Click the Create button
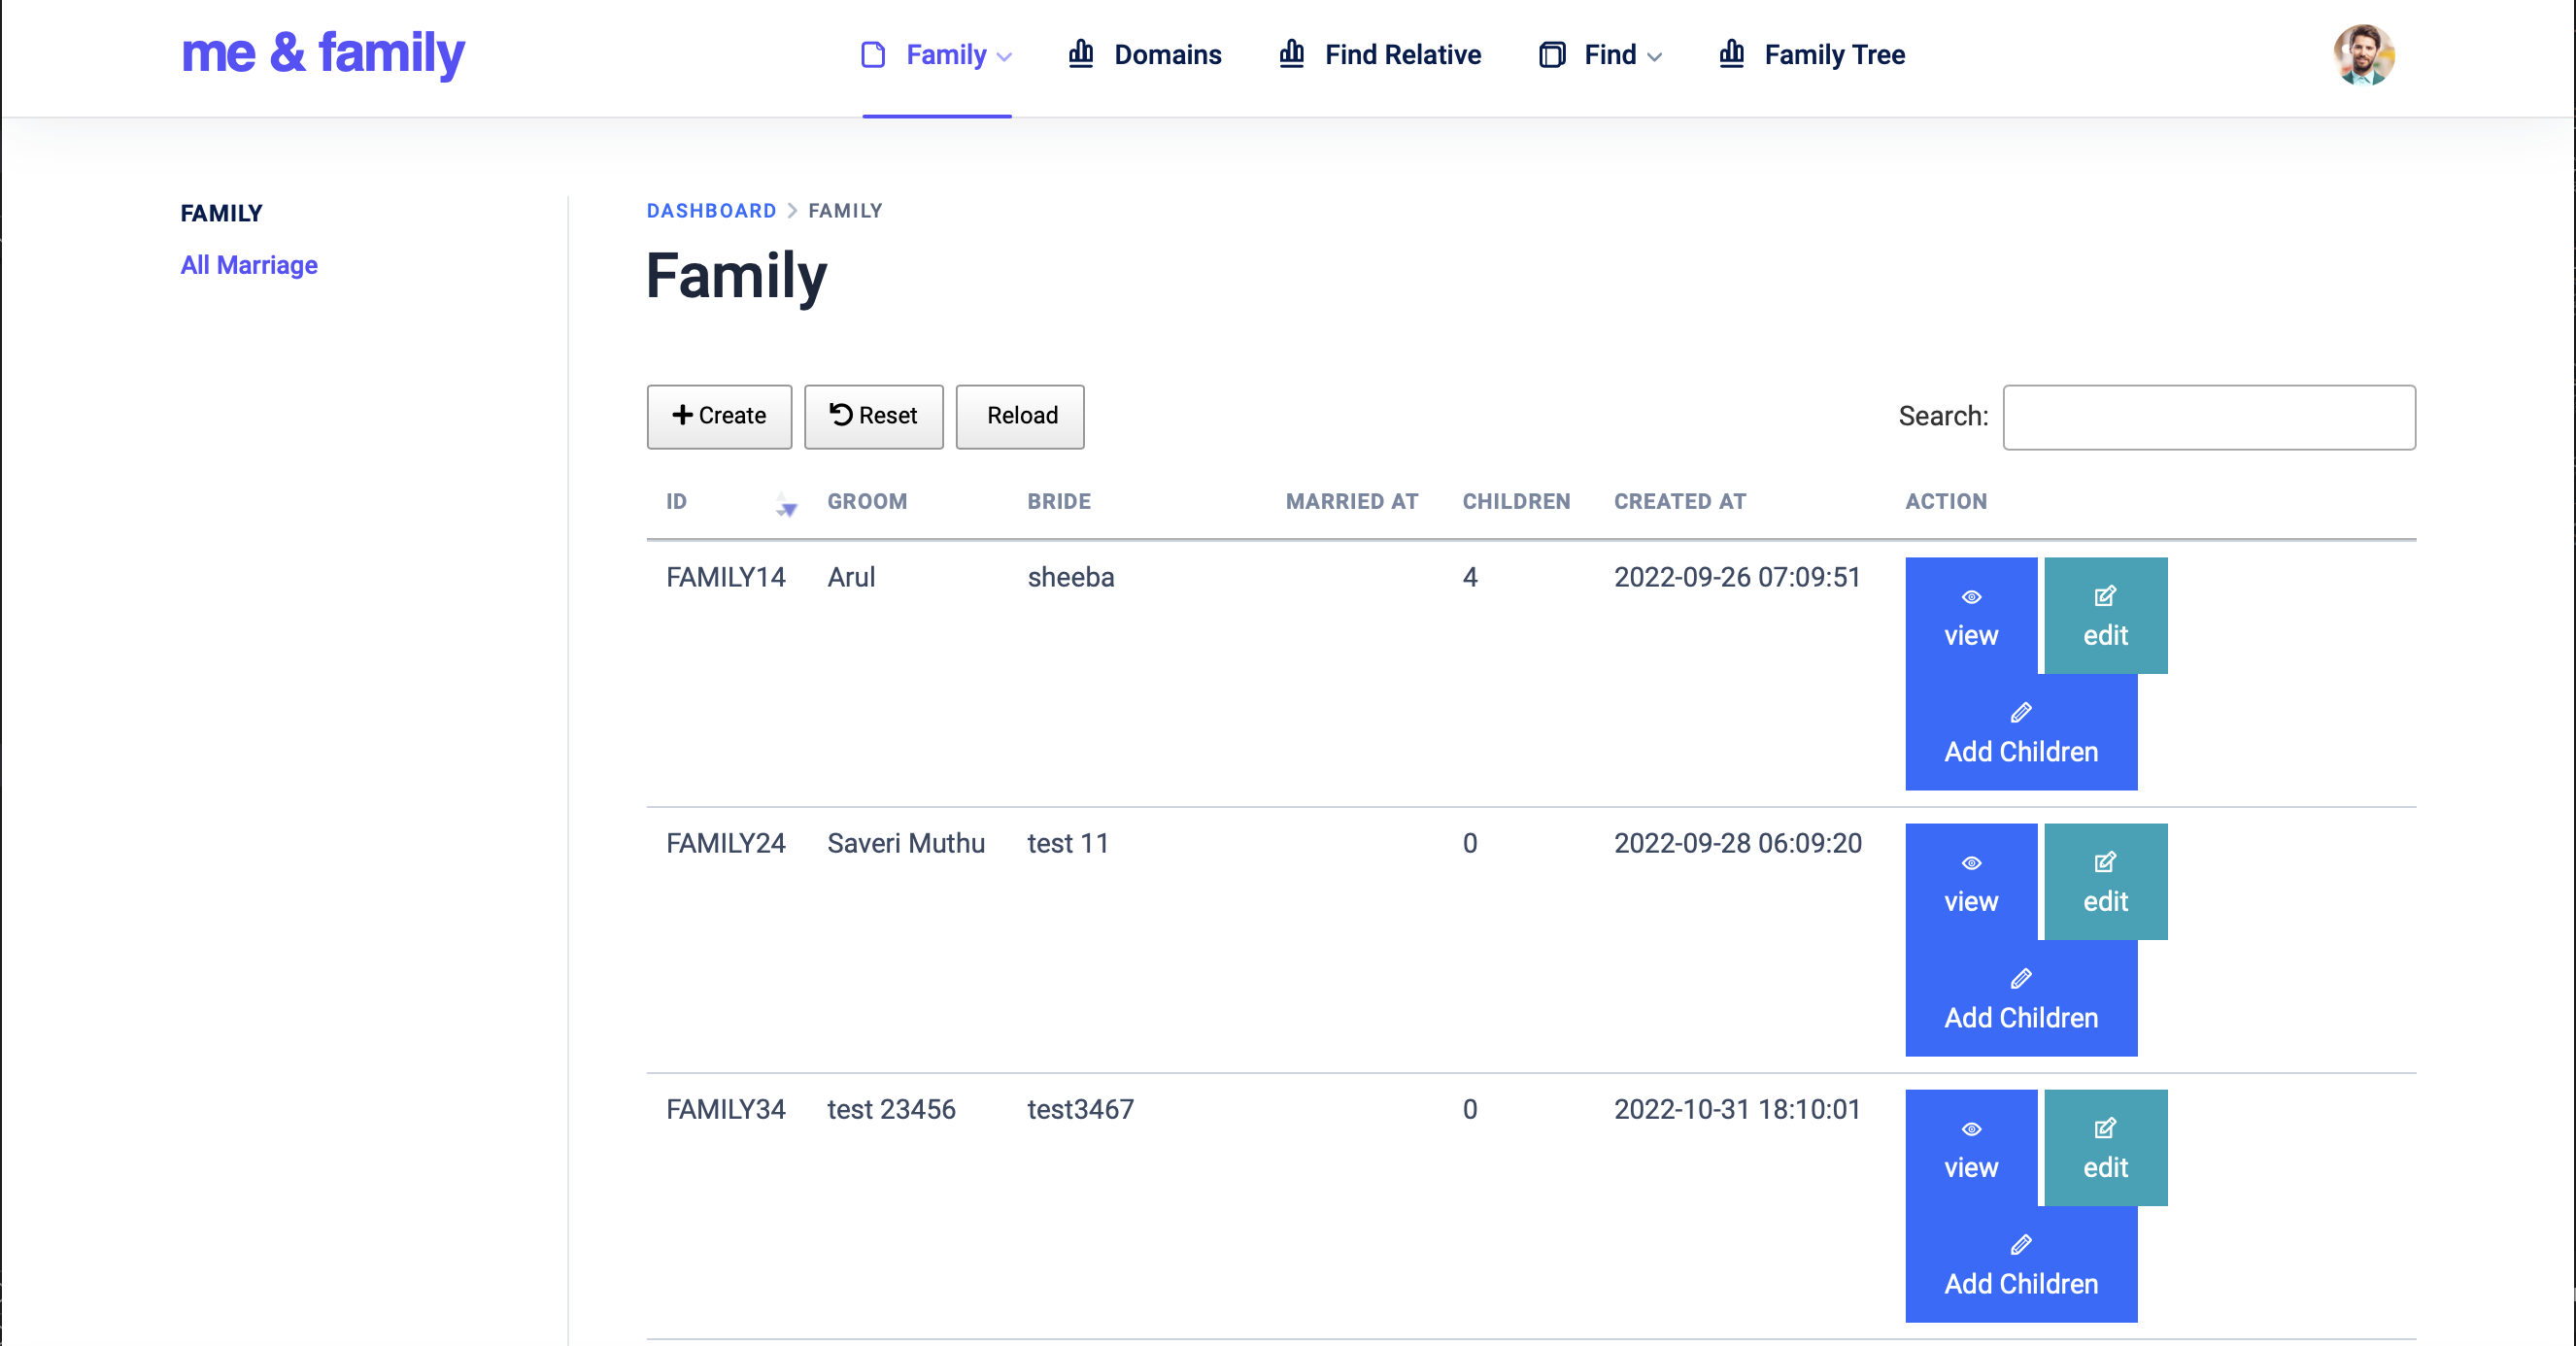The width and height of the screenshot is (2576, 1346). (x=719, y=416)
